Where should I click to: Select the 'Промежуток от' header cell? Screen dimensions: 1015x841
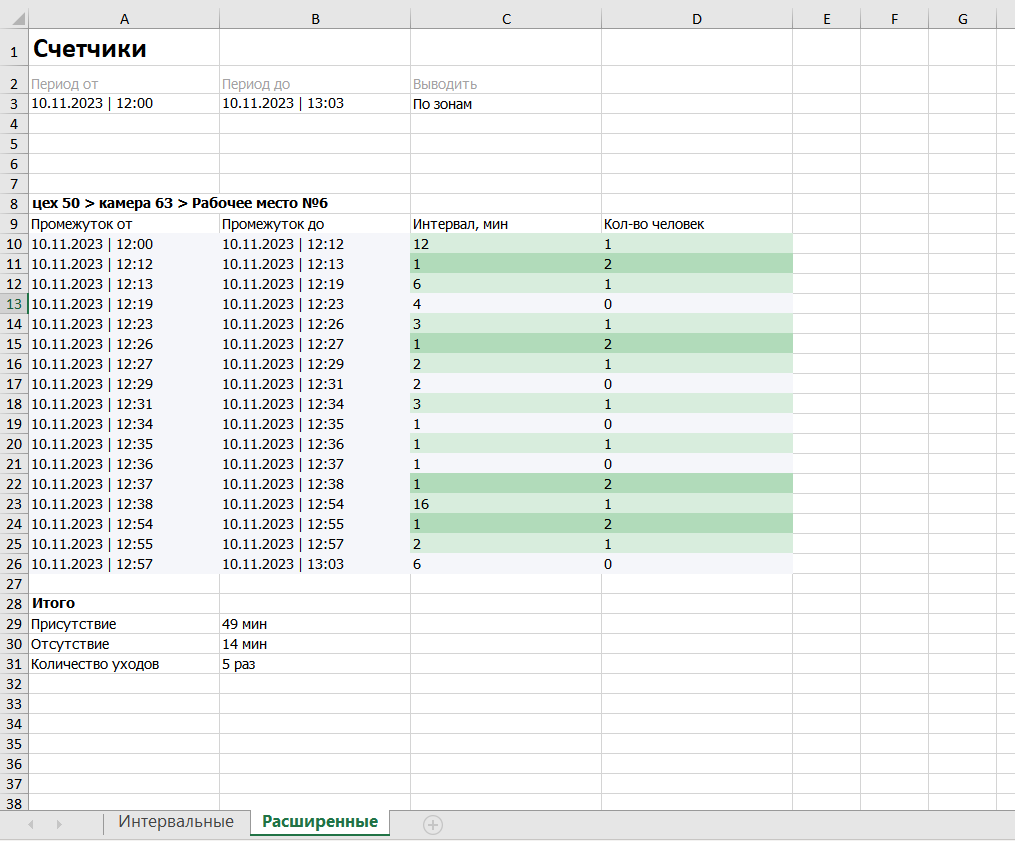(x=124, y=224)
